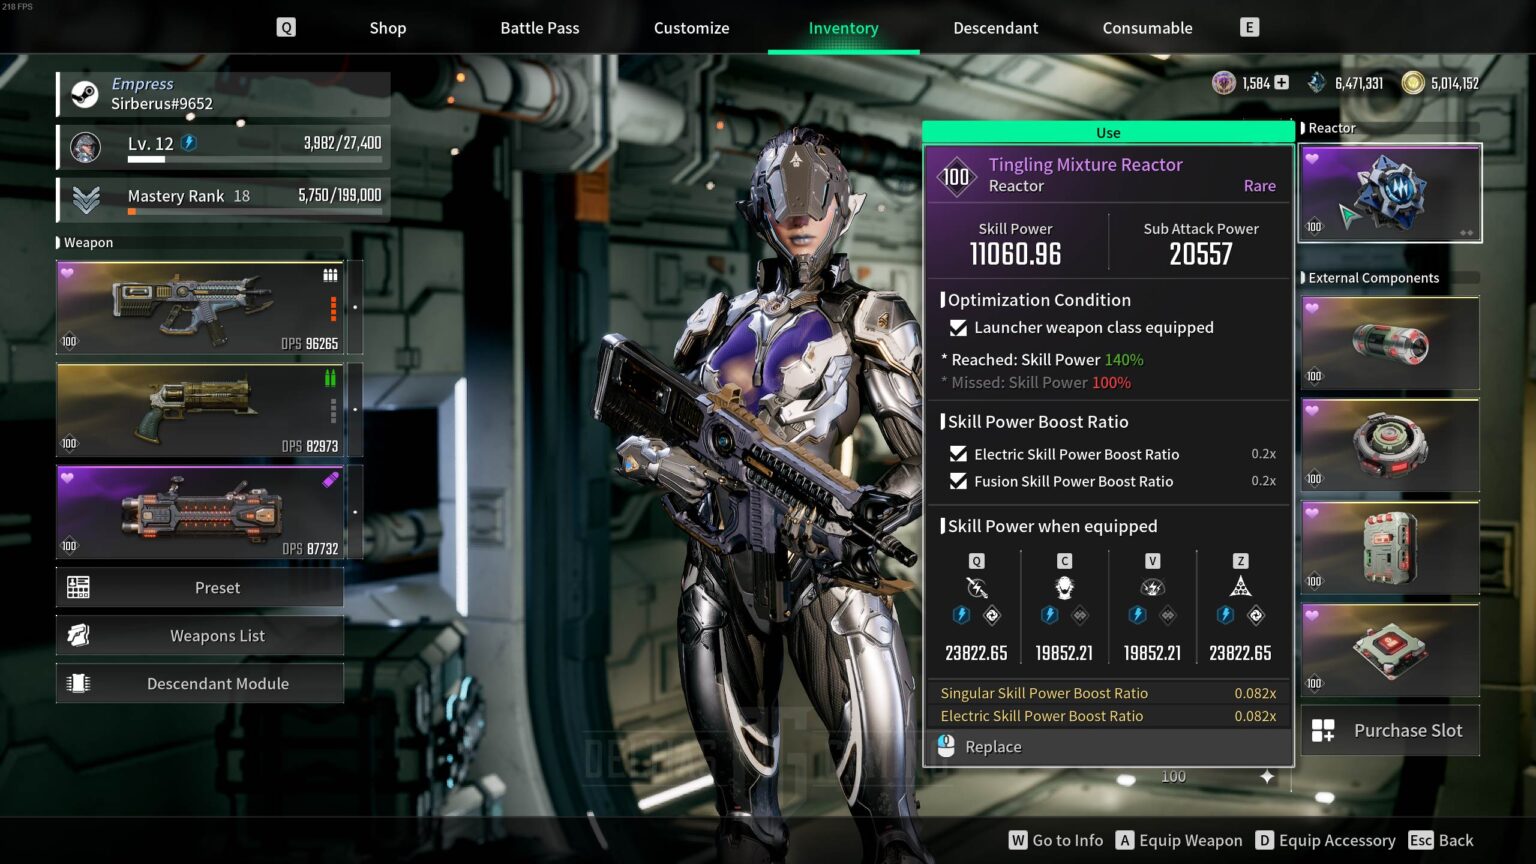
Task: Toggle the Launcher weapon class equipped checkbox
Action: click(959, 327)
